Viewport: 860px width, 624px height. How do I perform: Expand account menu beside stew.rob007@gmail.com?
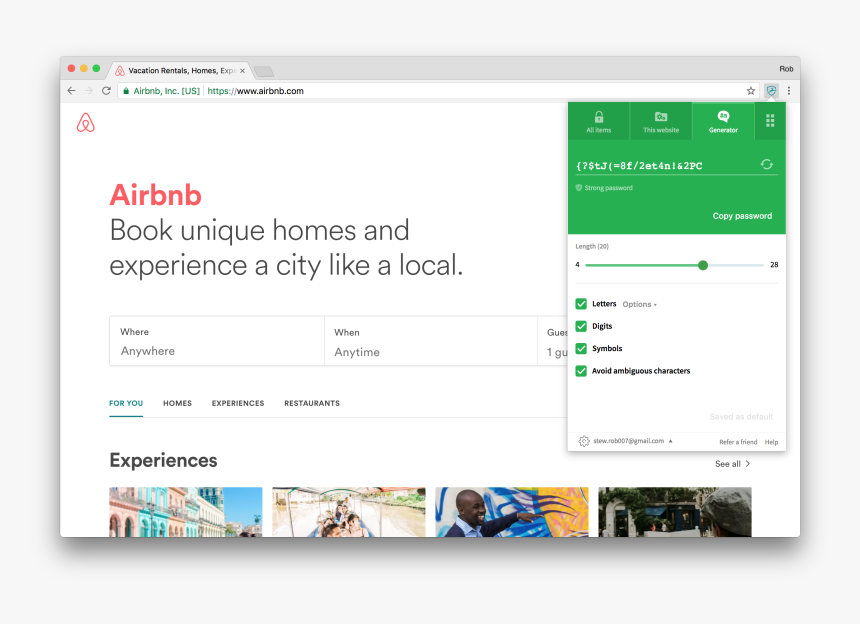coord(670,441)
